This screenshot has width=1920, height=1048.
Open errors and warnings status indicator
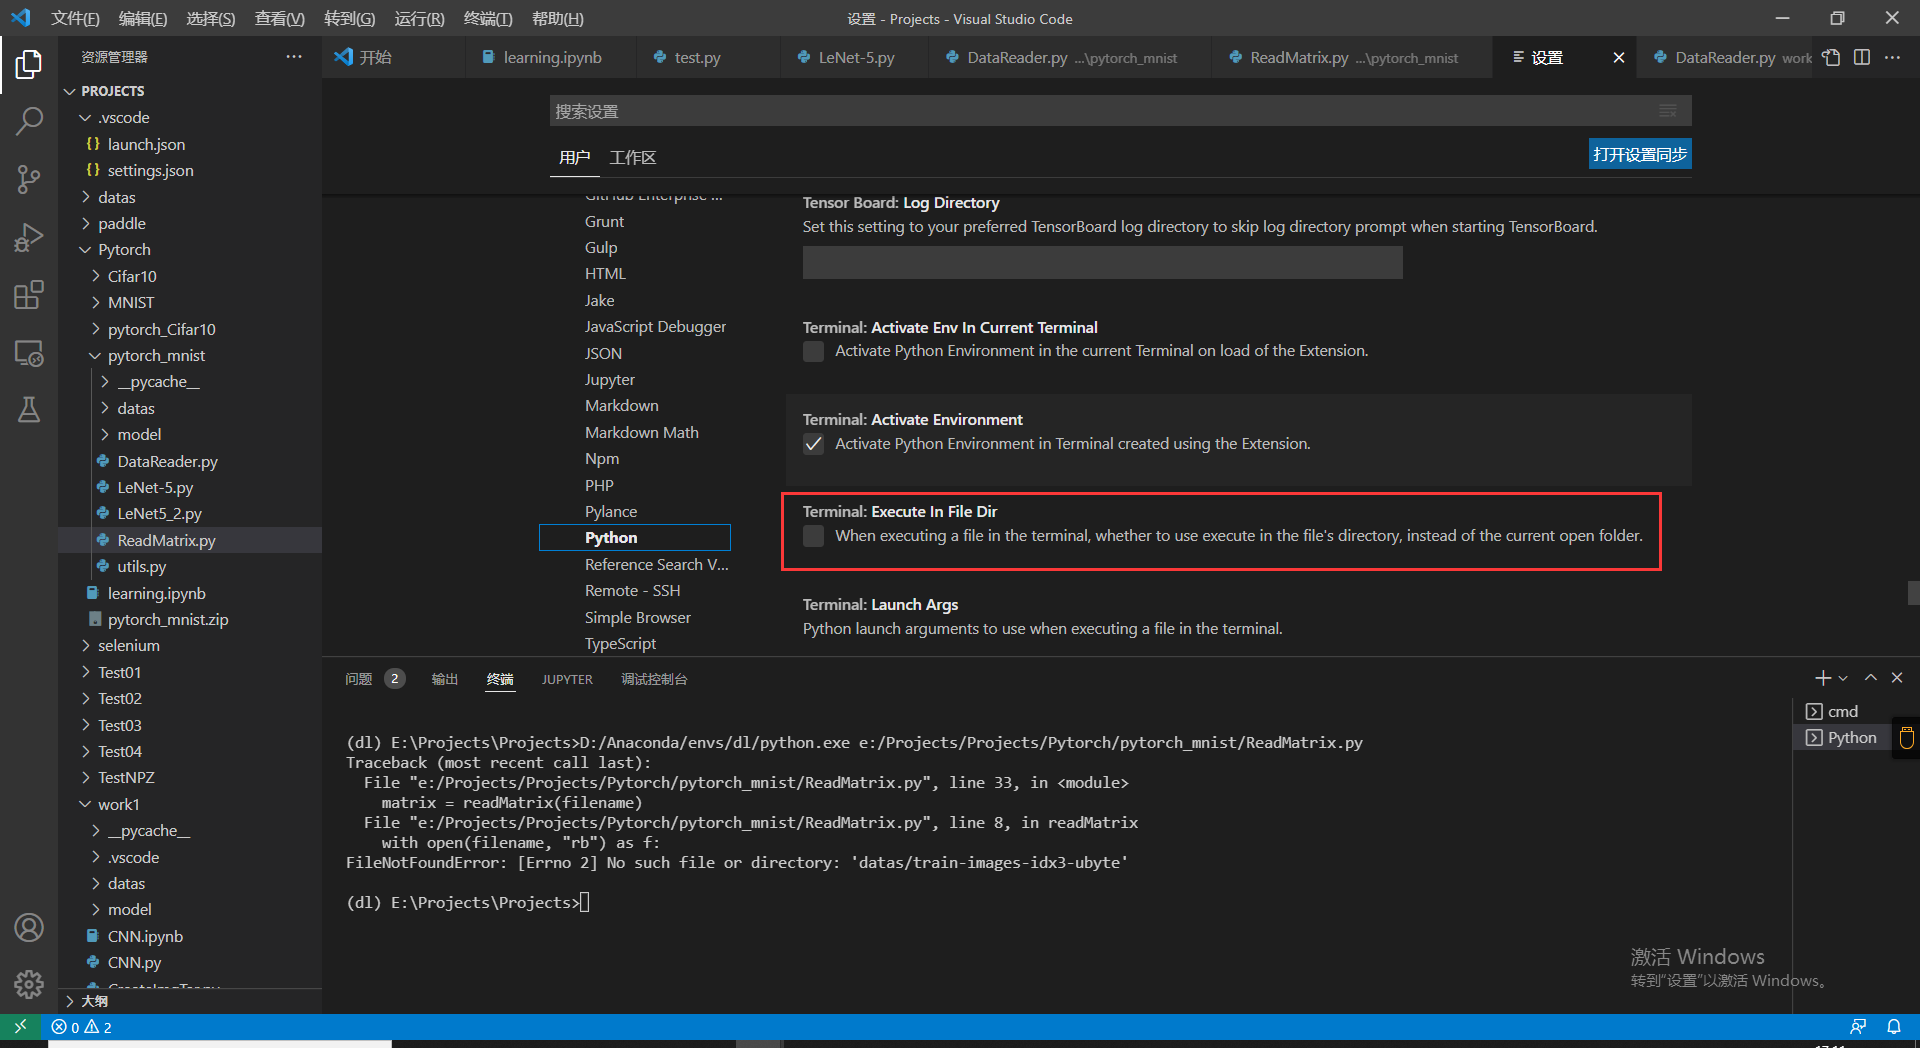[82, 1027]
